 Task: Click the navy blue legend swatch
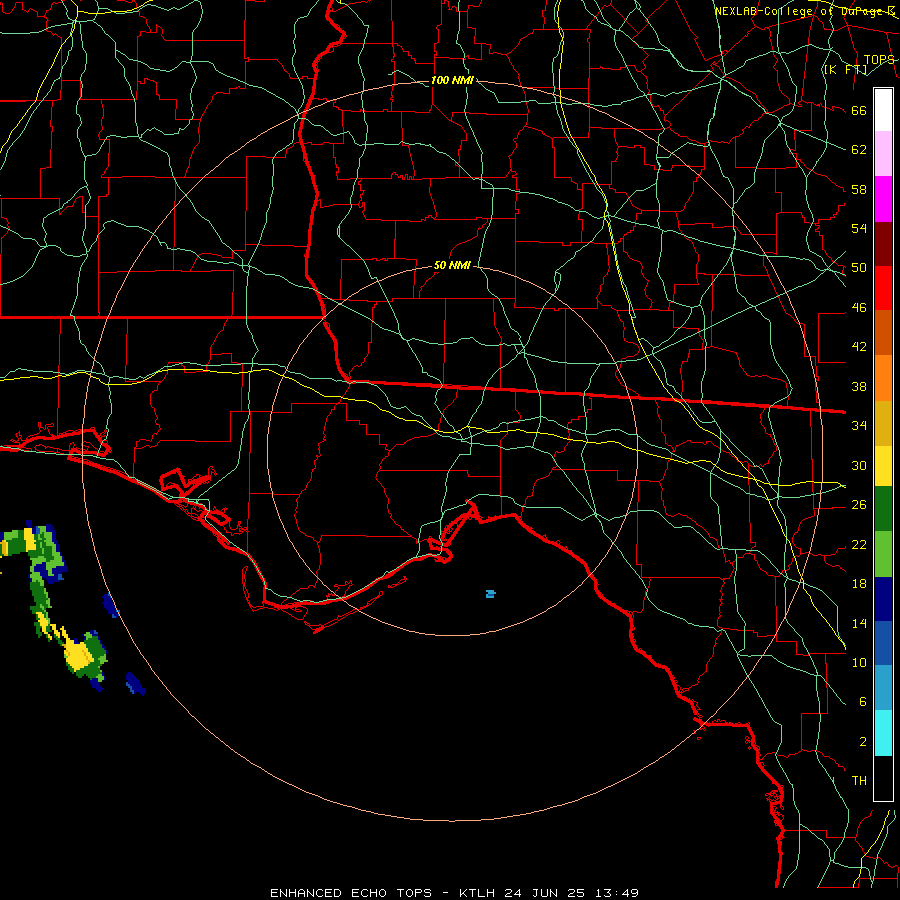[883, 599]
